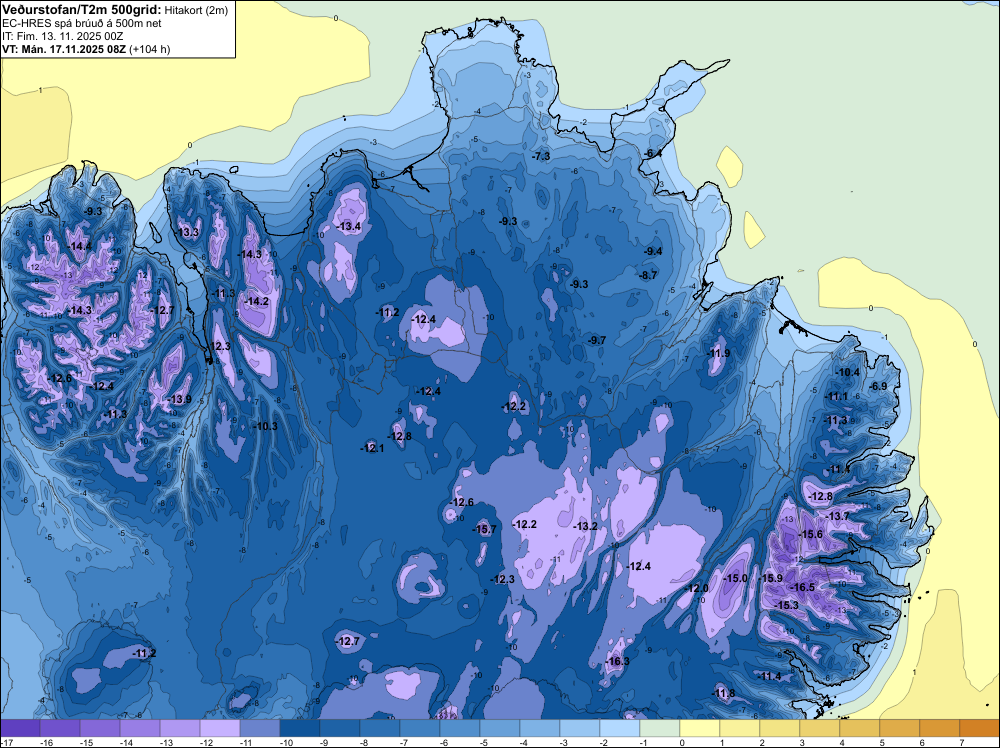The image size is (1000, 748).
Task: Select the -6.4 temperature value
Action: pyautogui.click(x=652, y=154)
